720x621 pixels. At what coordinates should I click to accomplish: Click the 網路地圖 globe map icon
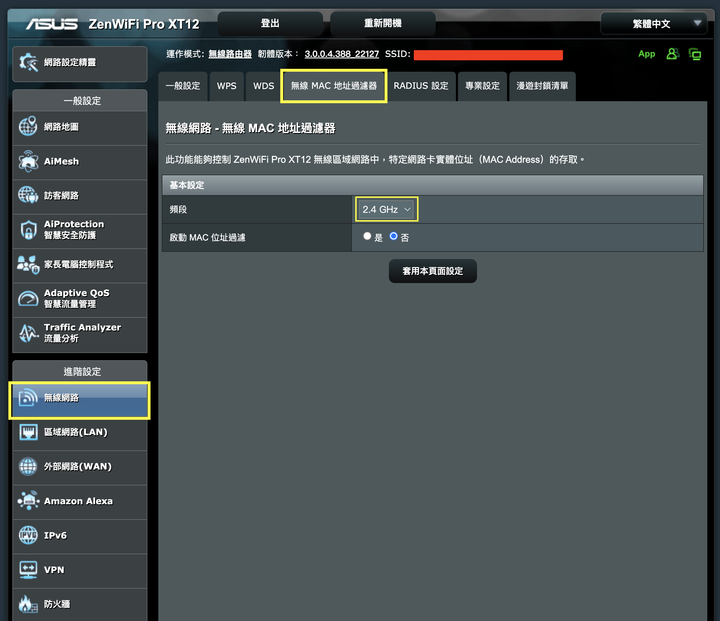click(x=28, y=126)
